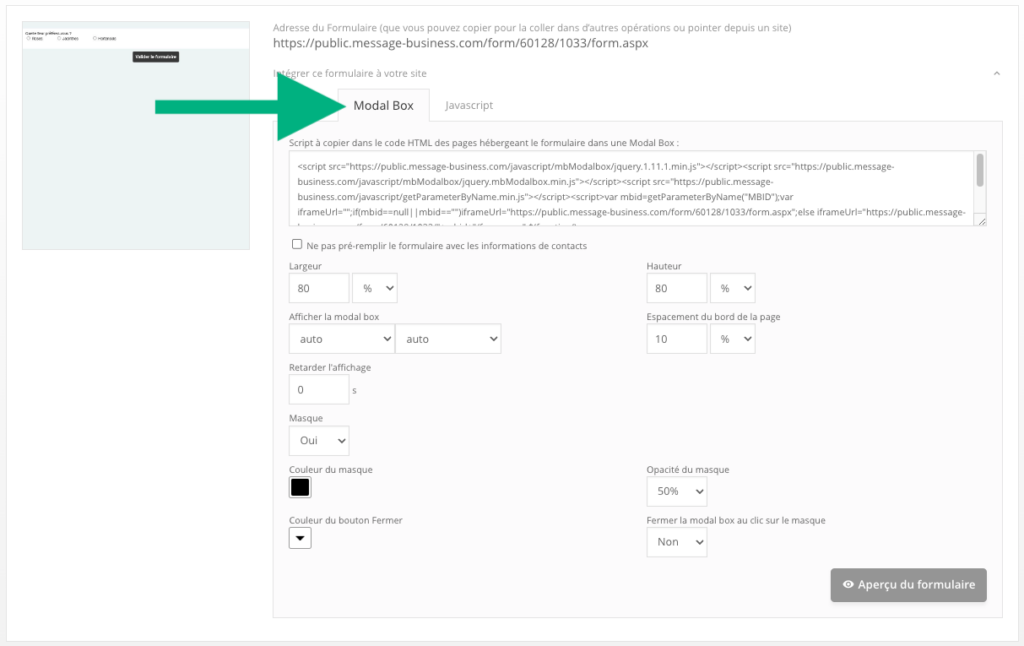Click the form preview thumbnail
Viewport: 1024px width, 646px height.
[x=136, y=135]
